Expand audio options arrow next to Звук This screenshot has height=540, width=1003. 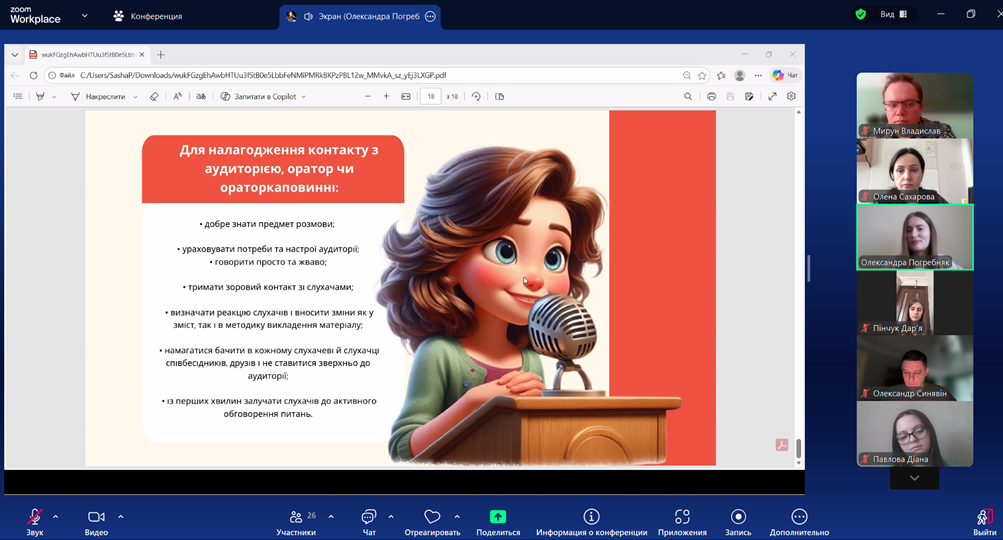pyautogui.click(x=55, y=517)
